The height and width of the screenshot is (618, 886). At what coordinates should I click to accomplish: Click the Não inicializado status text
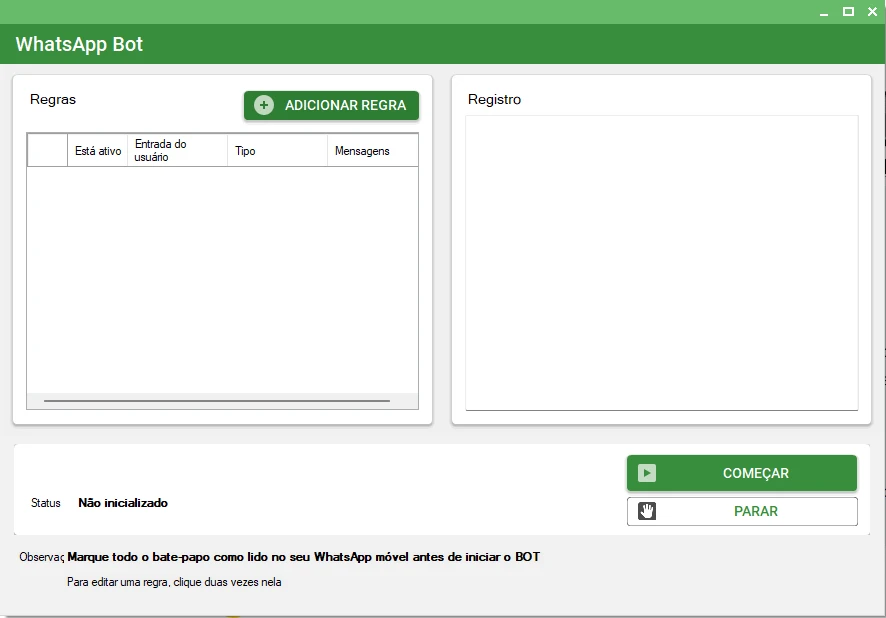pos(123,503)
